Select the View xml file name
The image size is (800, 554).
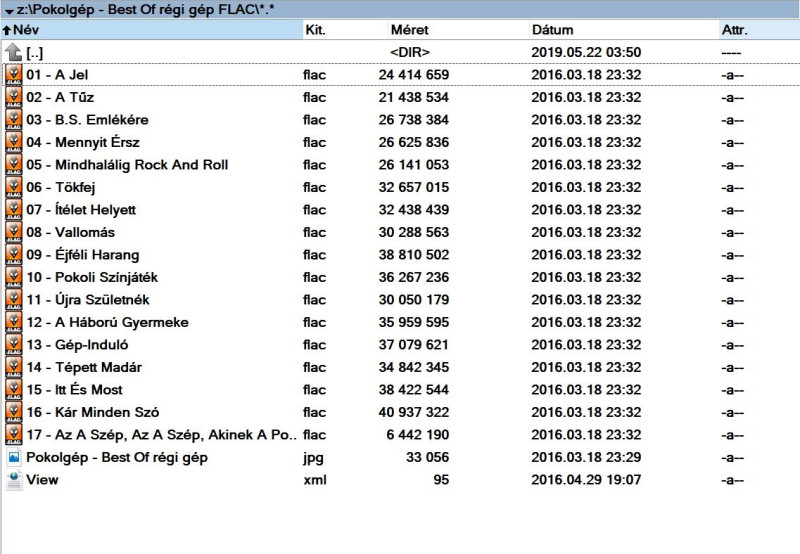(42, 480)
